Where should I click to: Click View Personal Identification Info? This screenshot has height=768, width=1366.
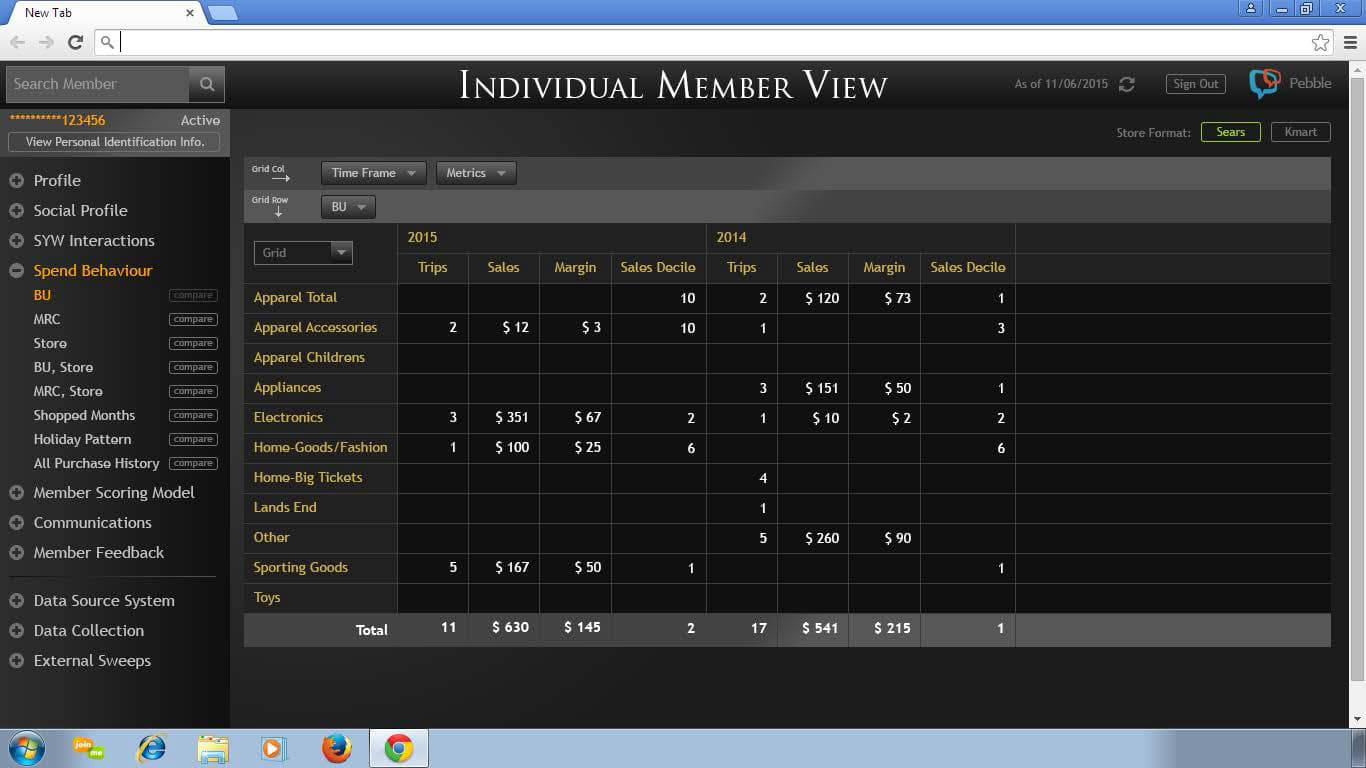pyautogui.click(x=115, y=142)
